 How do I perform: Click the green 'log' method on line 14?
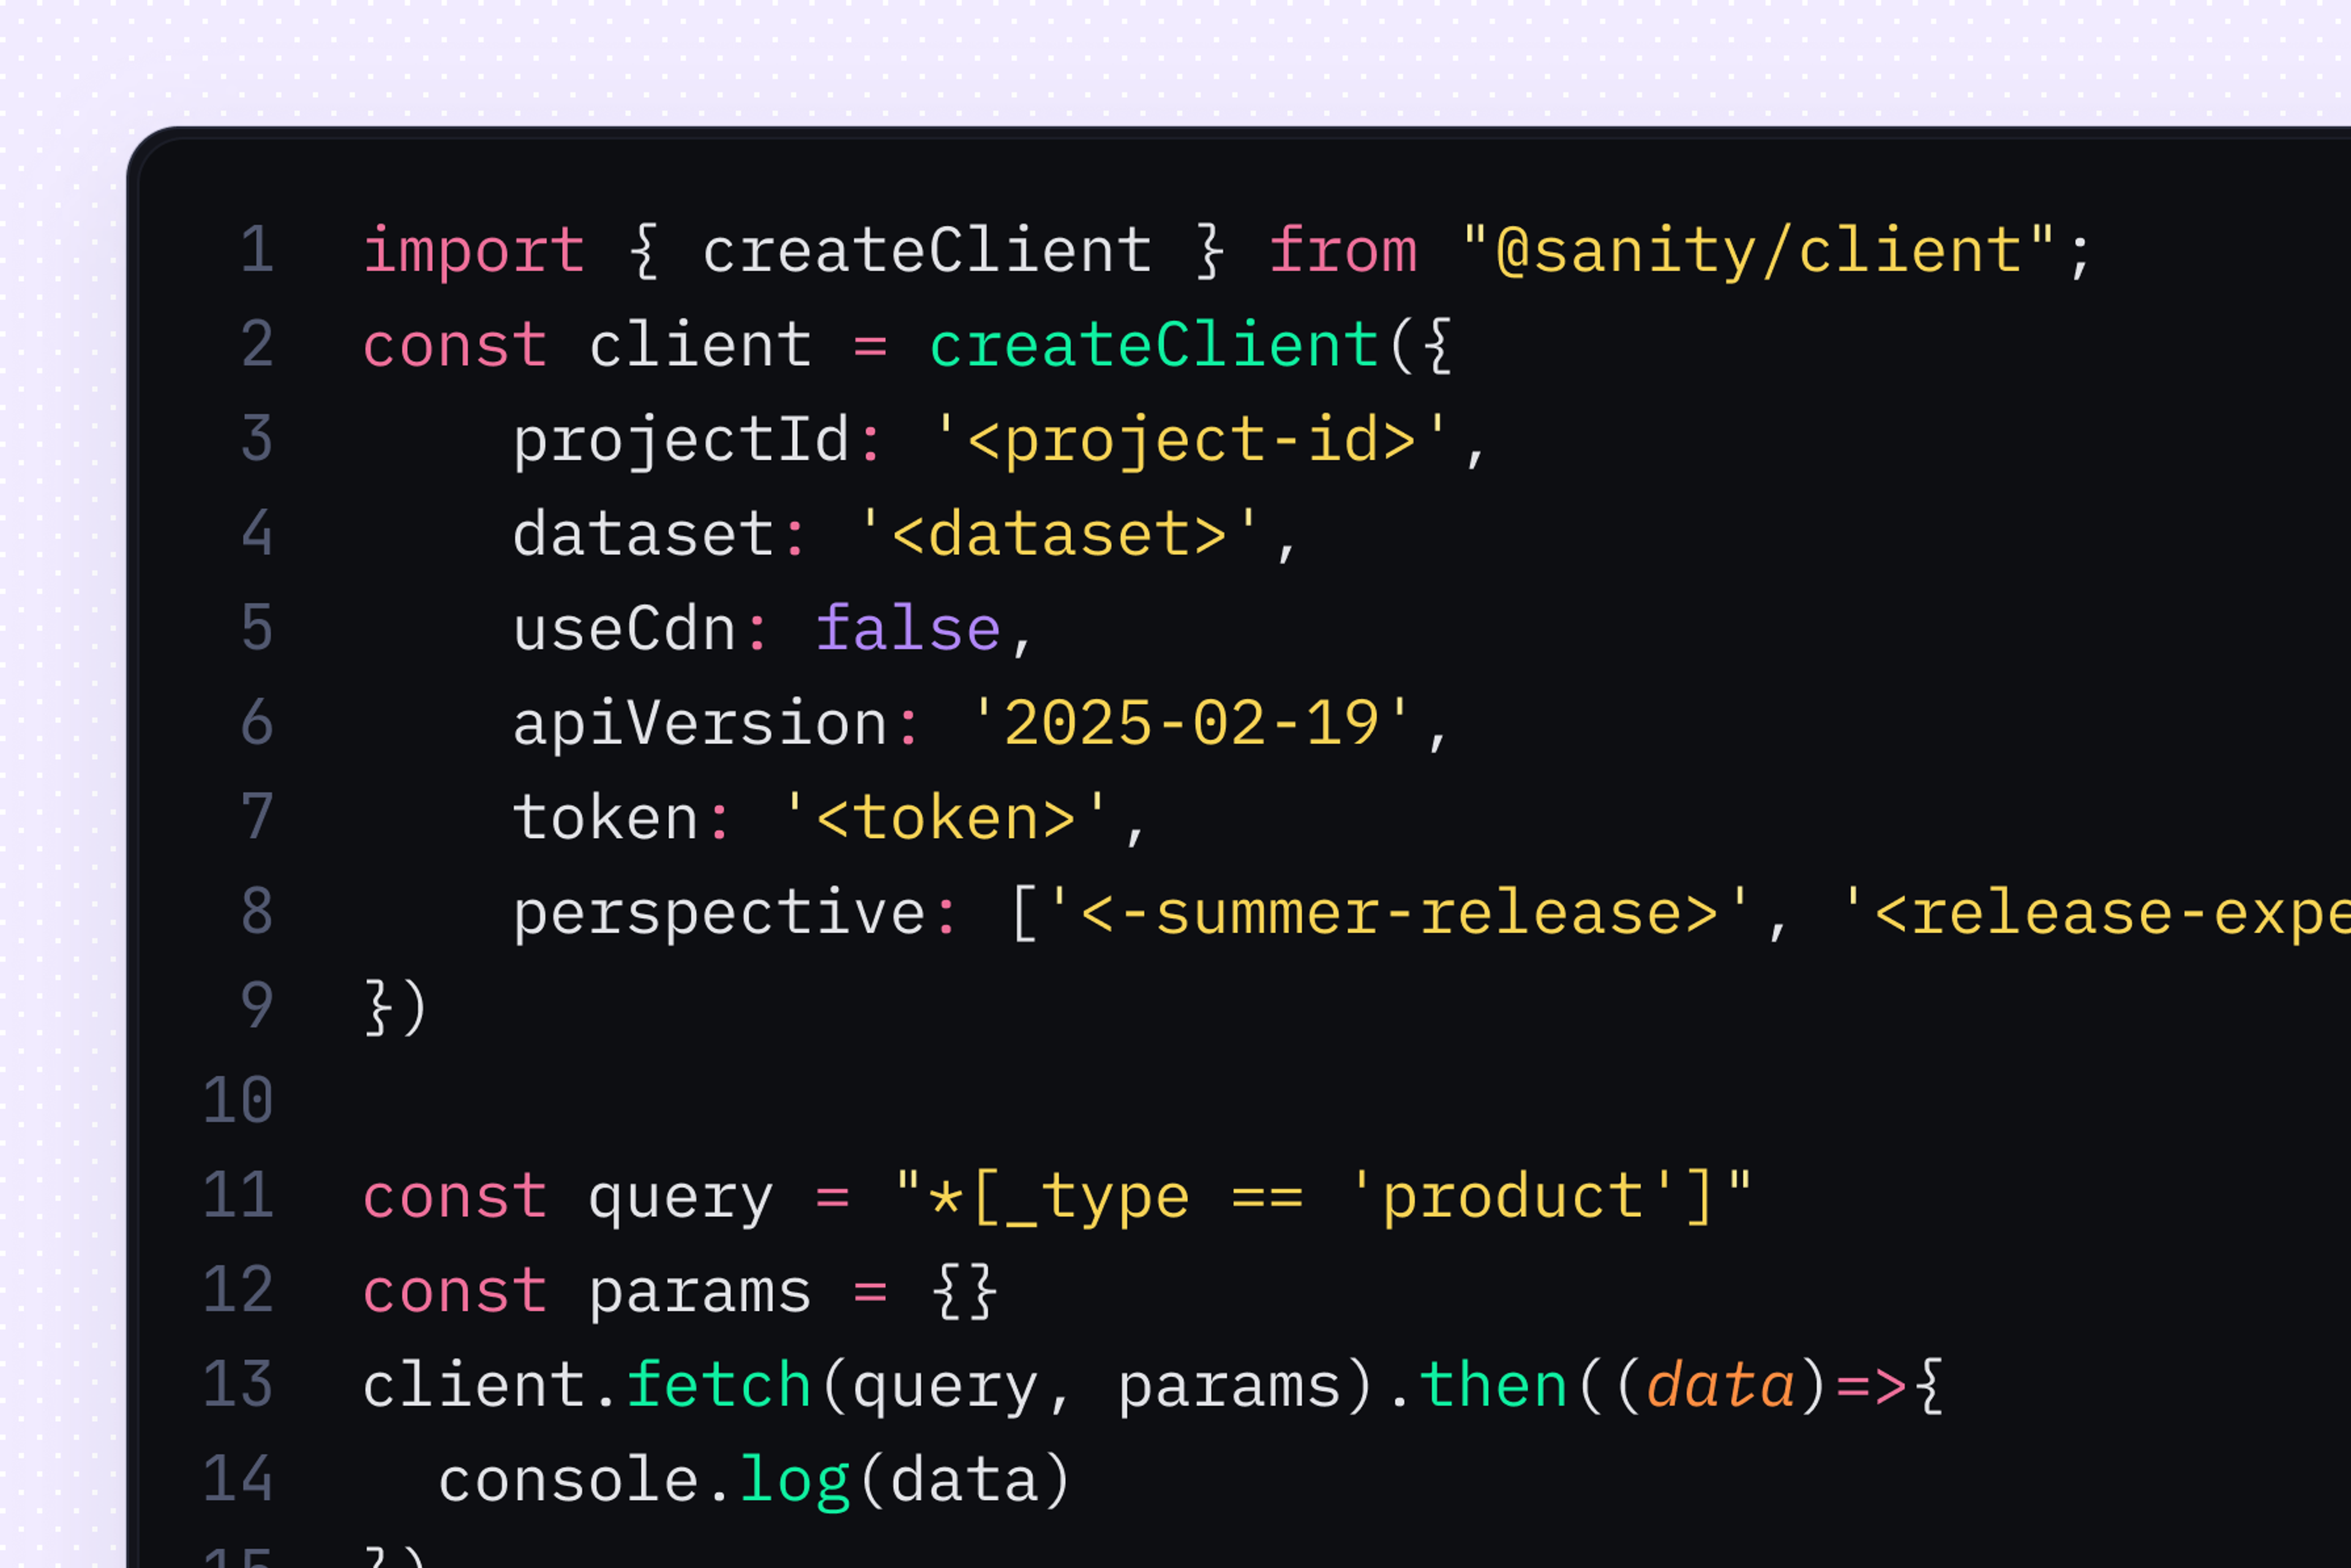point(795,1483)
